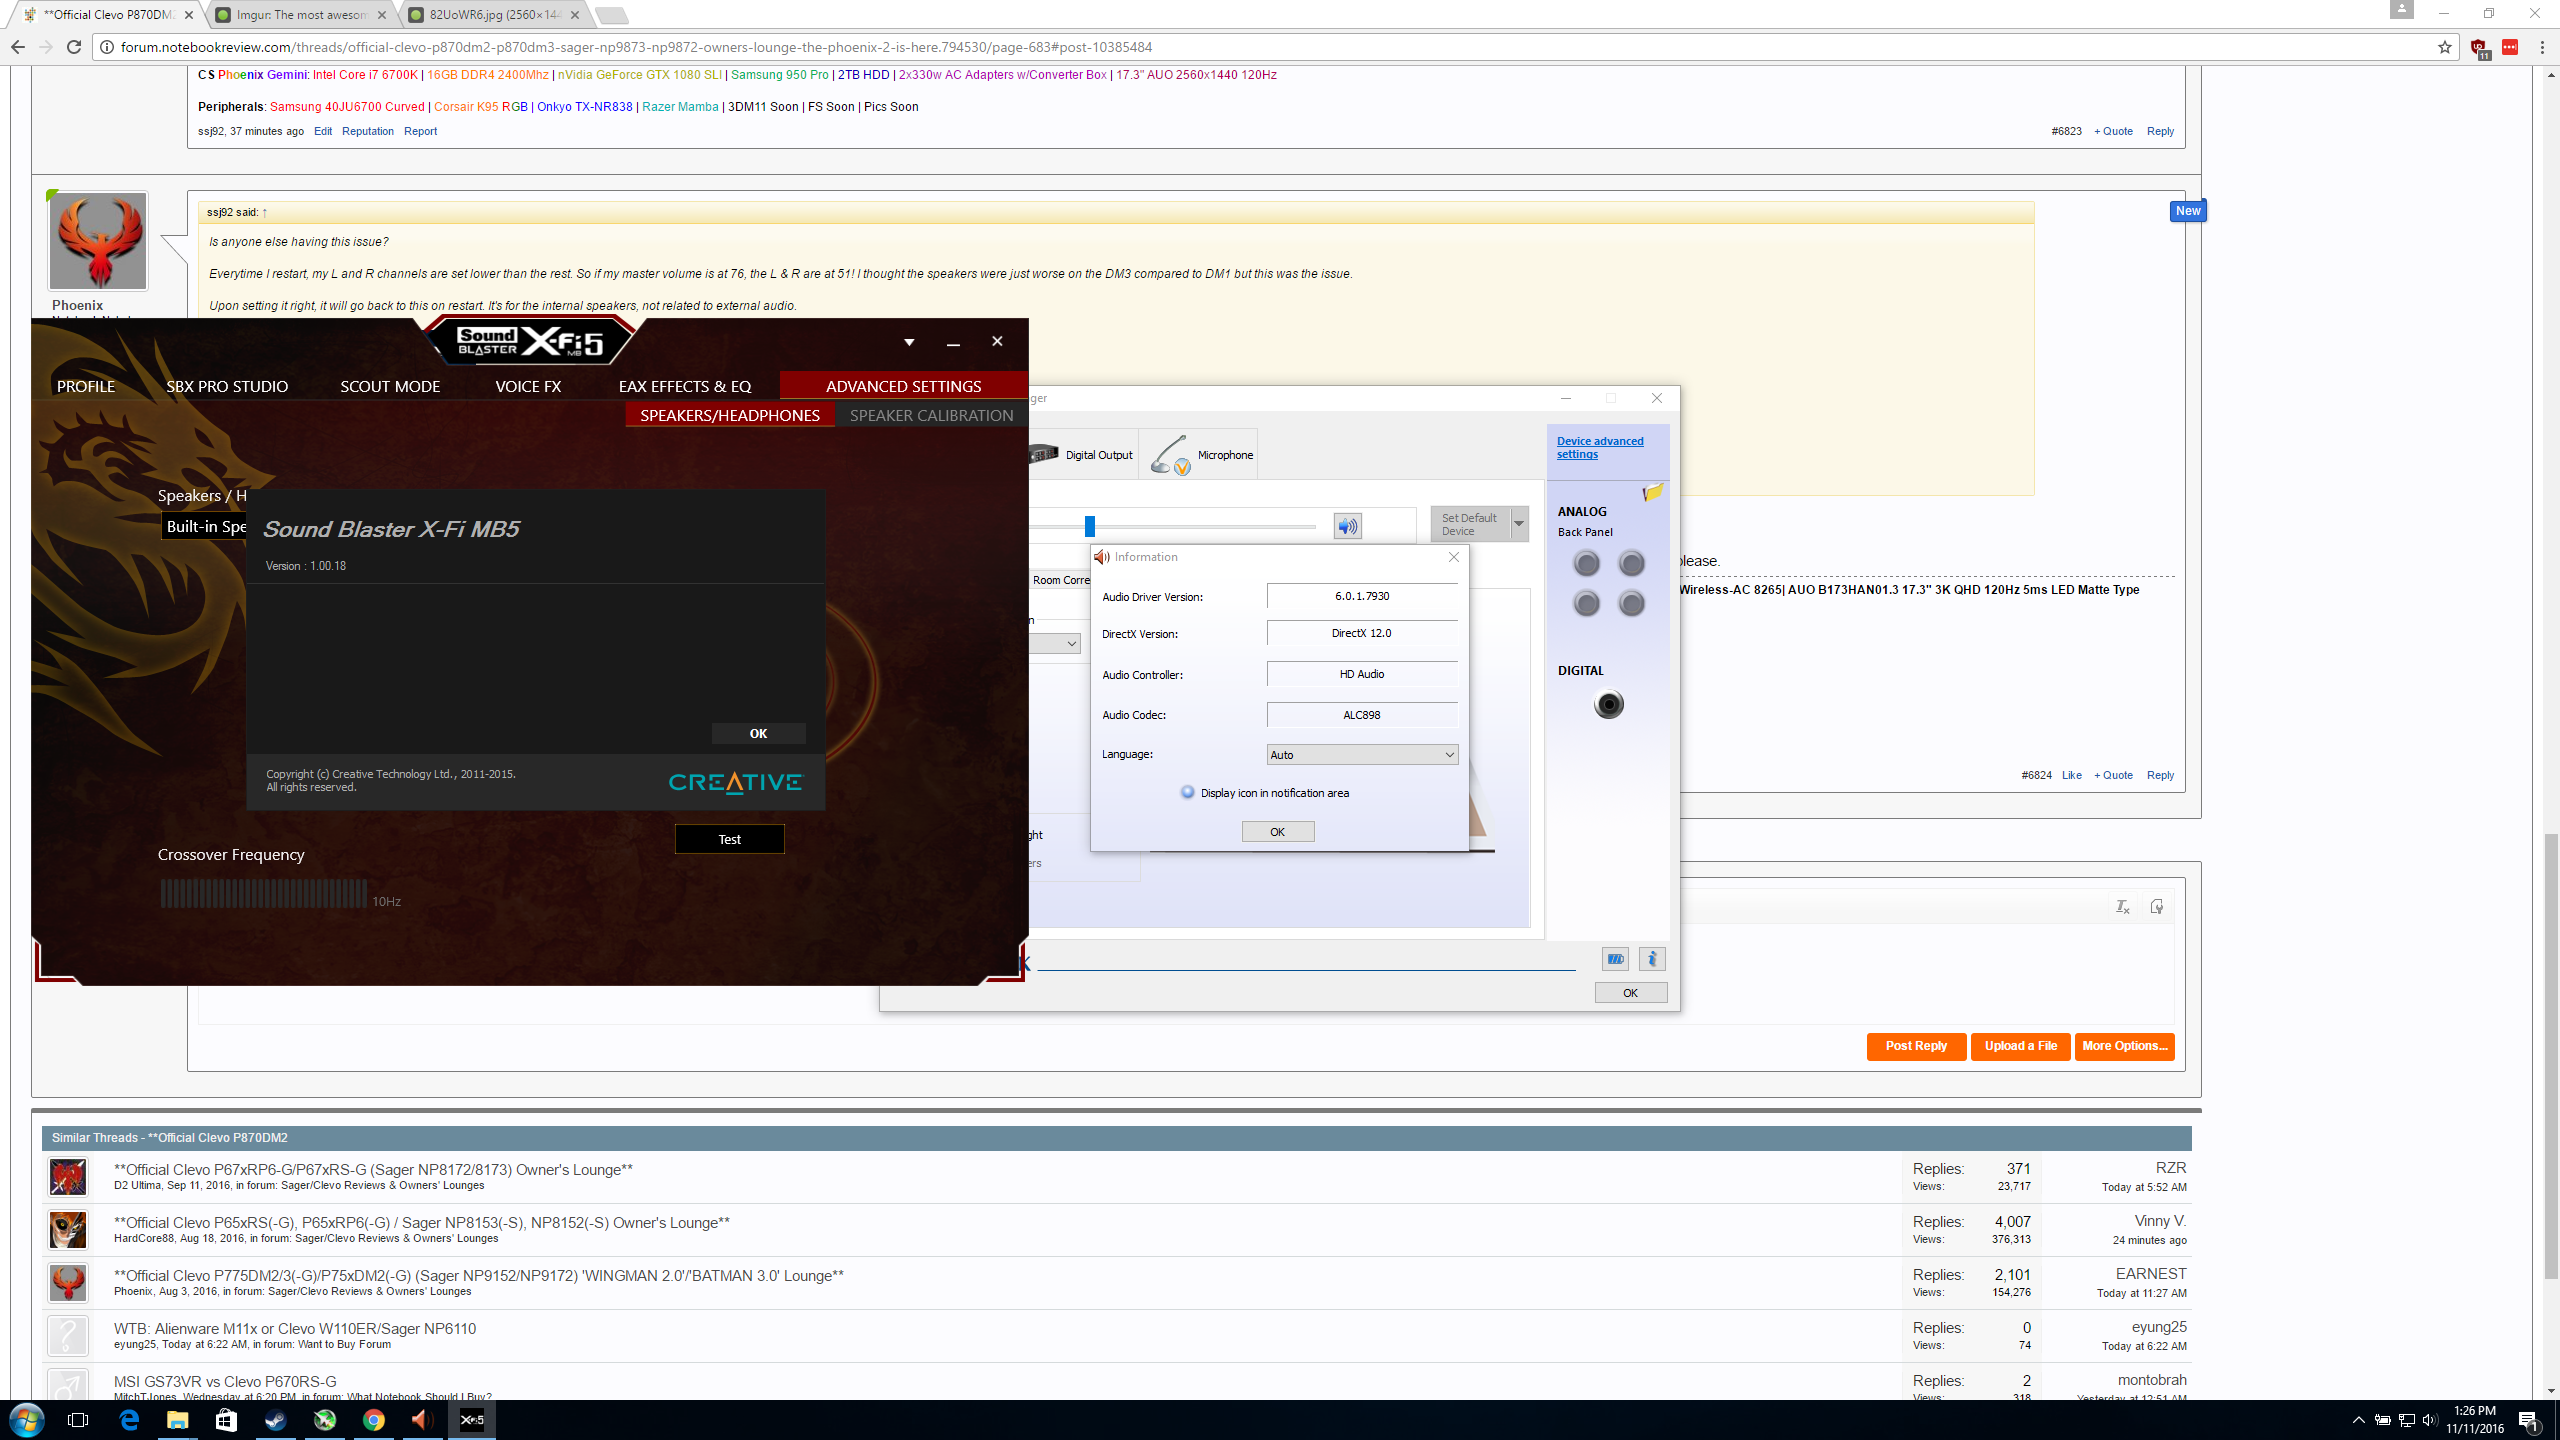Click the browser address bar URL

coord(636,47)
